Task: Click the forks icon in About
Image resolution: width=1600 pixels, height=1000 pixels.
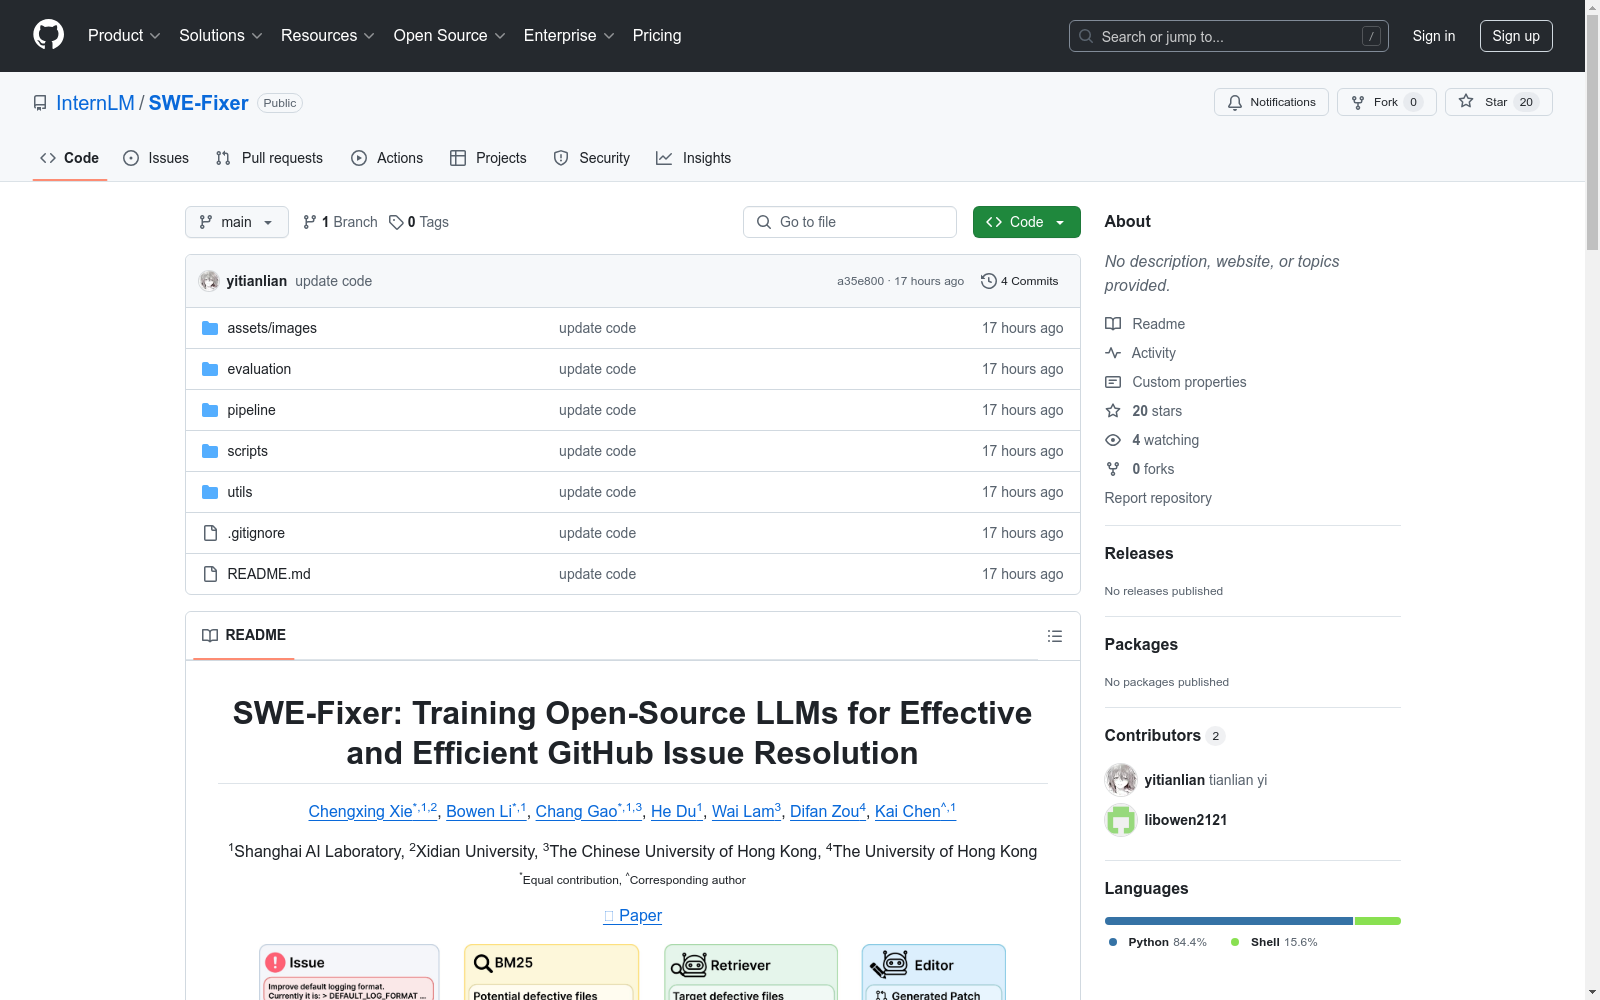Action: coord(1113,469)
